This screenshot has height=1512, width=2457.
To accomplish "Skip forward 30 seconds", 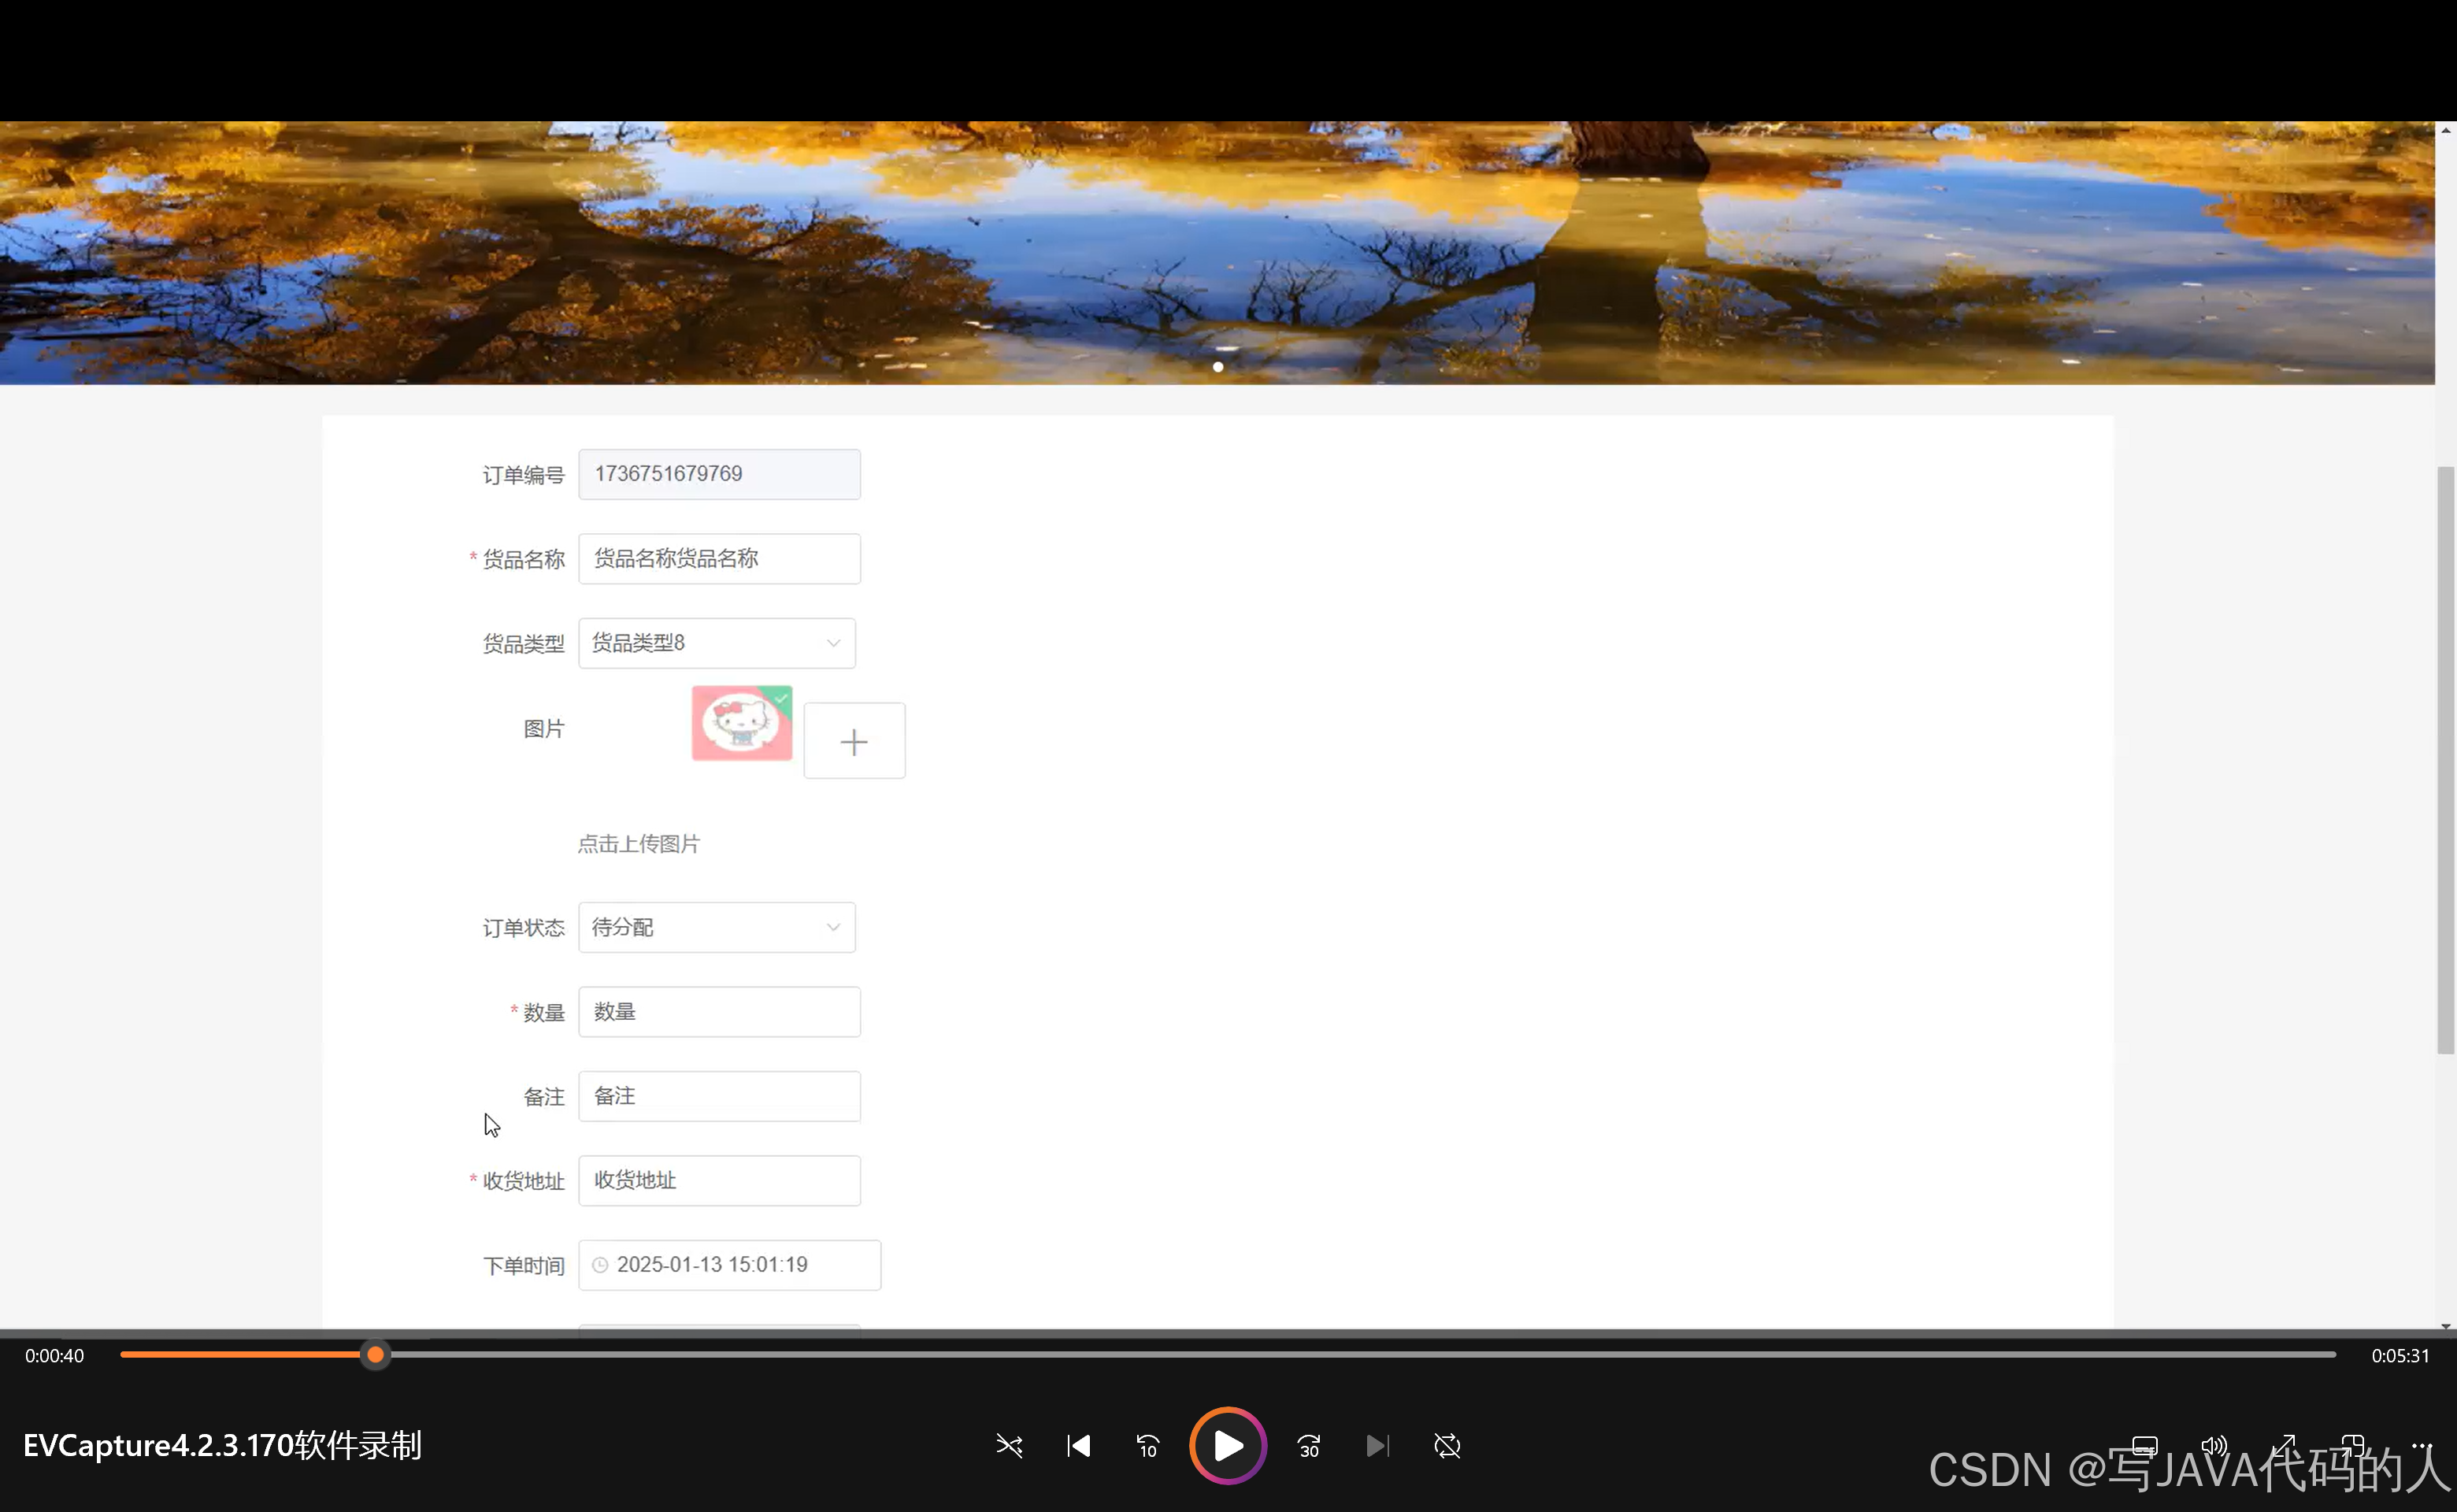I will tap(1308, 1446).
